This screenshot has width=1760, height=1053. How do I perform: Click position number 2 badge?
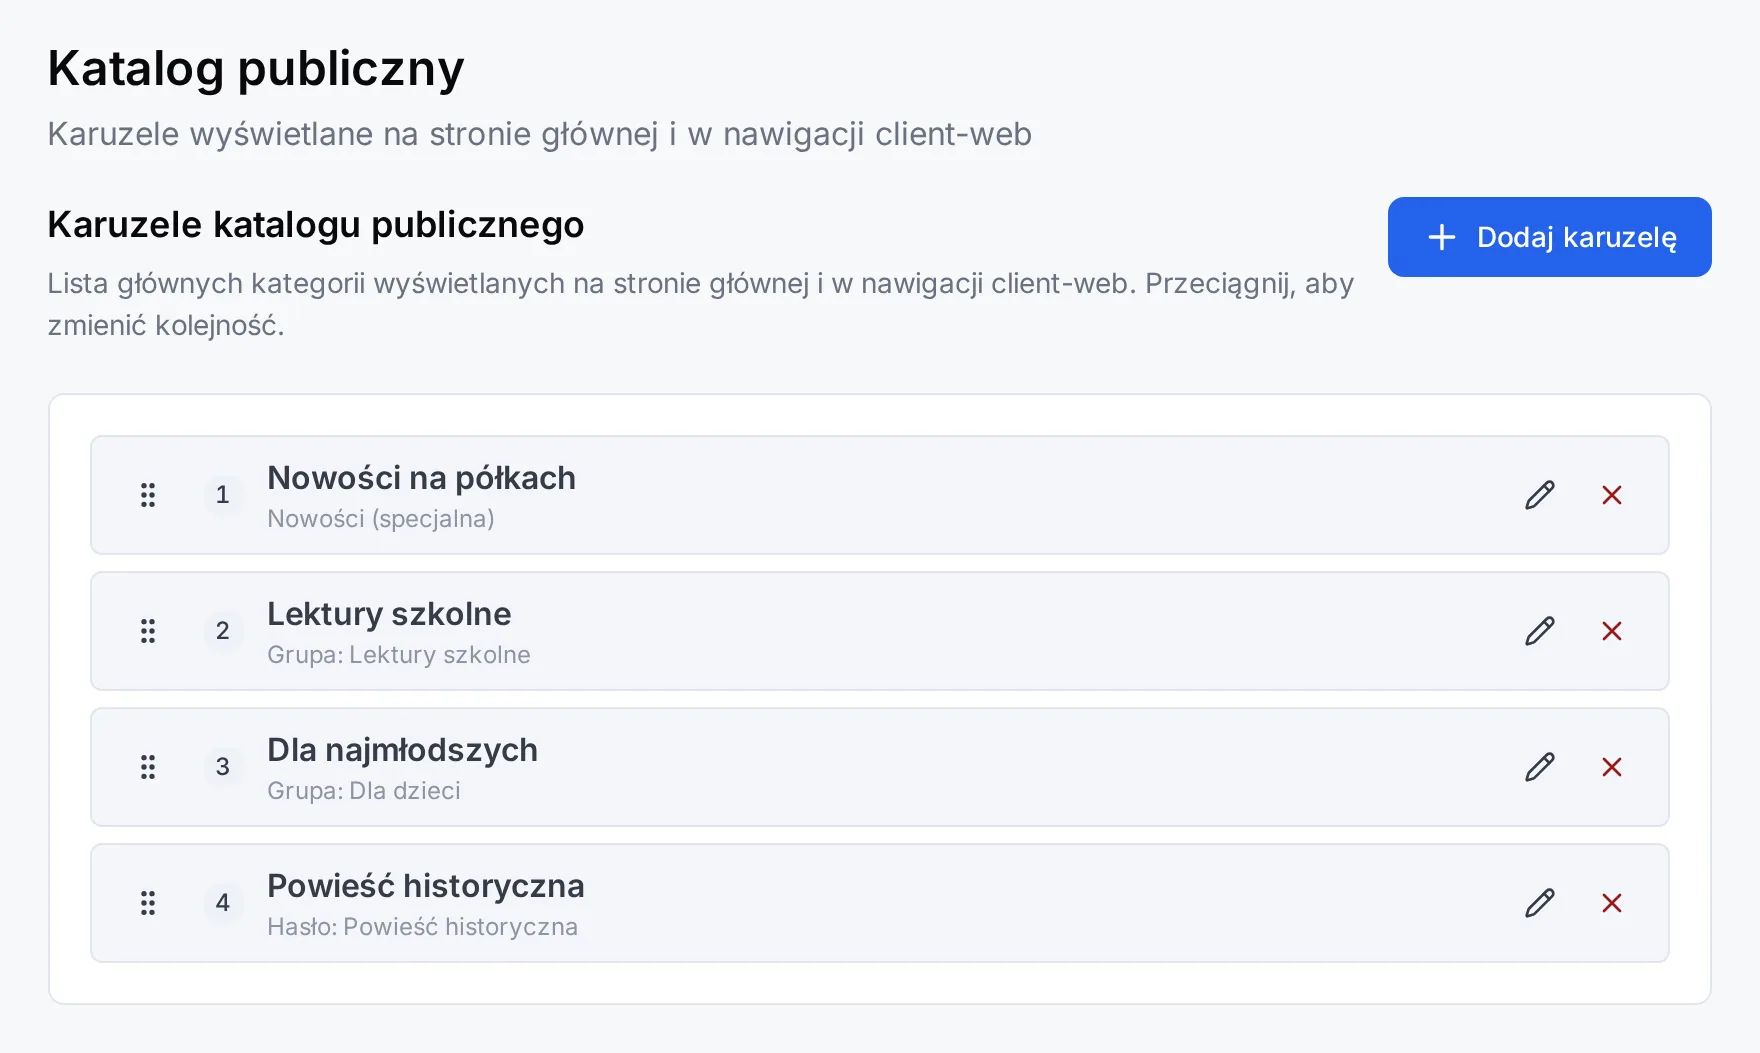pyautogui.click(x=223, y=631)
